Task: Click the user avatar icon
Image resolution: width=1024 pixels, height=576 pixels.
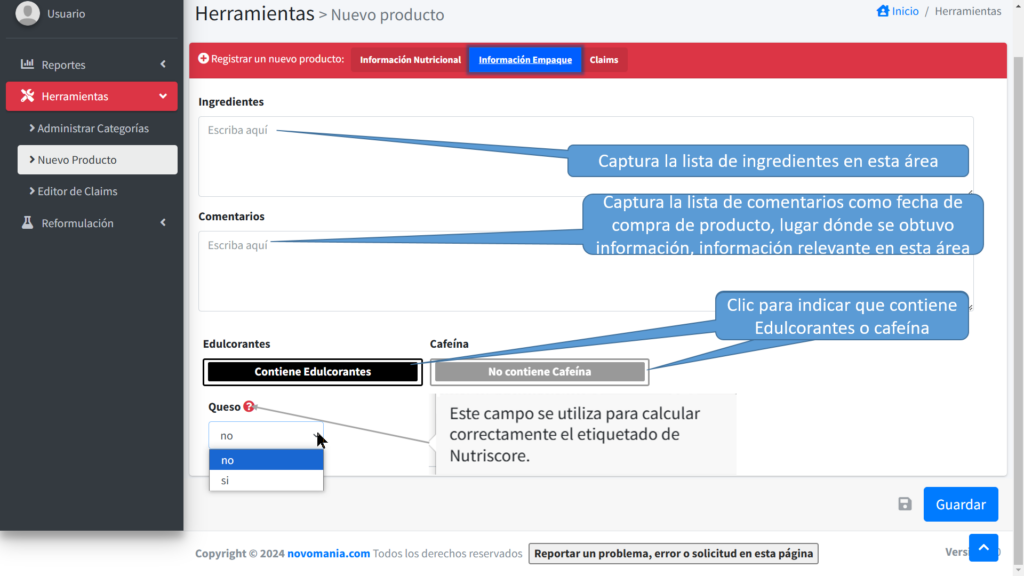Action: pyautogui.click(x=27, y=12)
